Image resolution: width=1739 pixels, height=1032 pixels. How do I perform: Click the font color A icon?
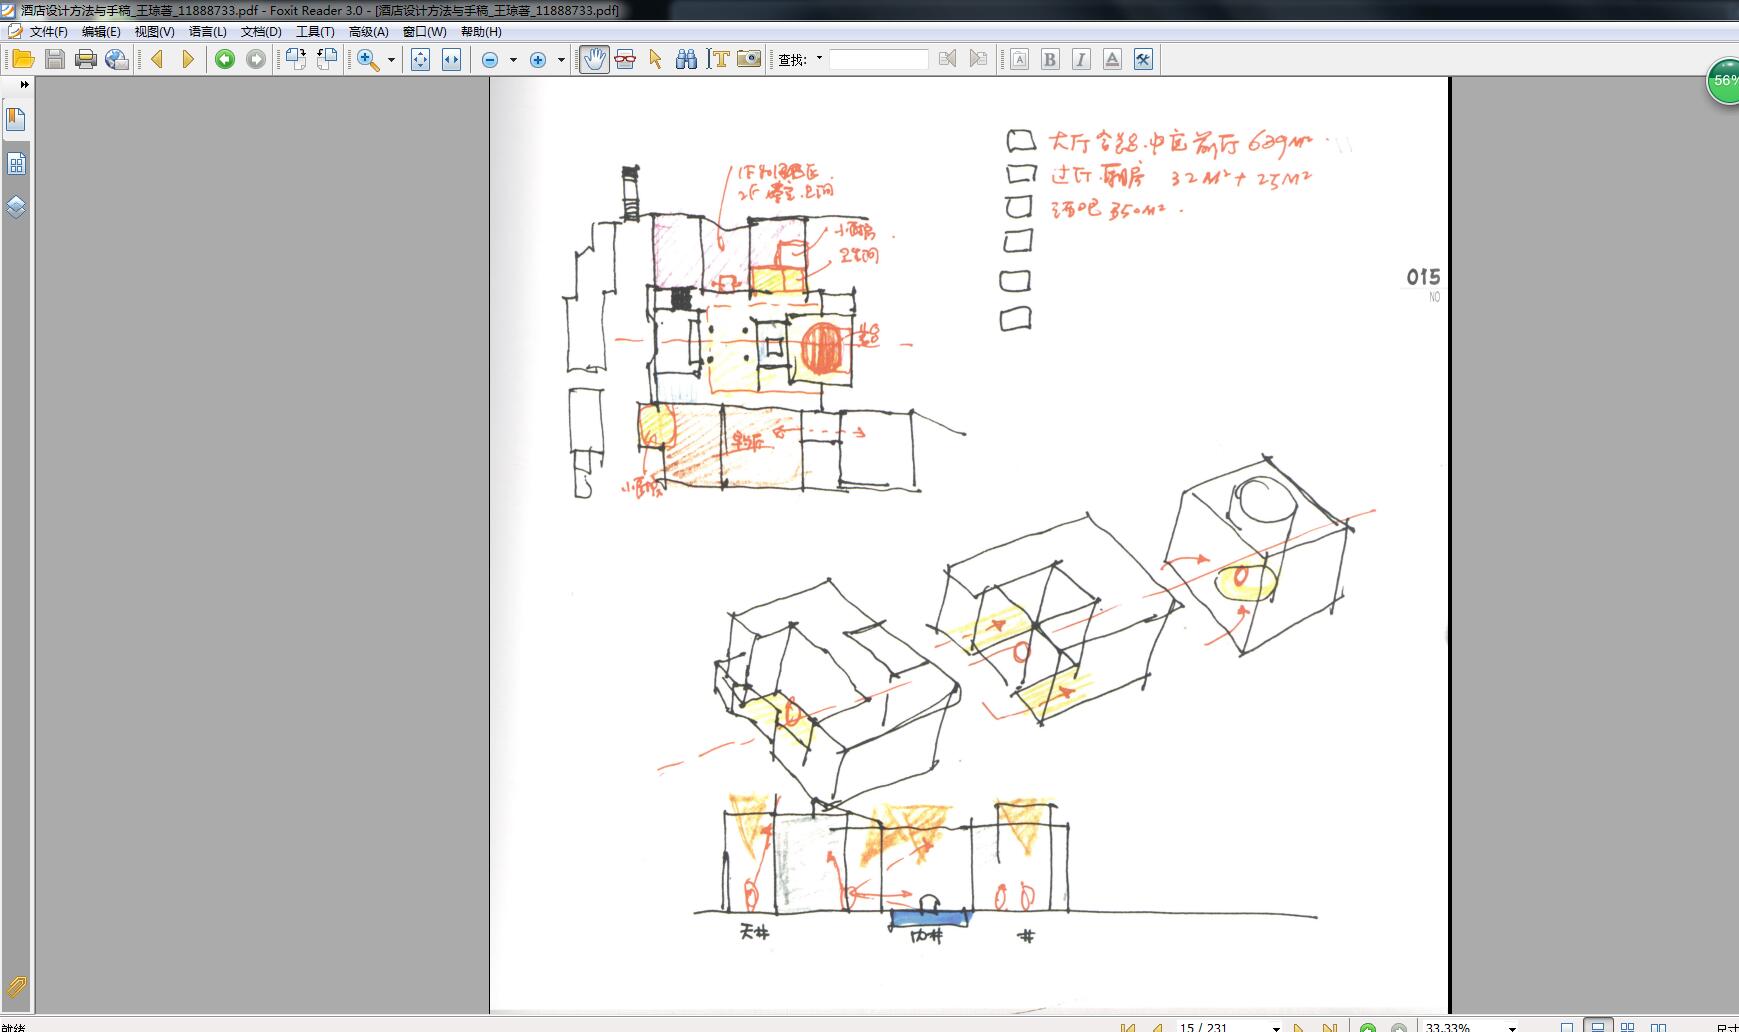coord(1112,59)
